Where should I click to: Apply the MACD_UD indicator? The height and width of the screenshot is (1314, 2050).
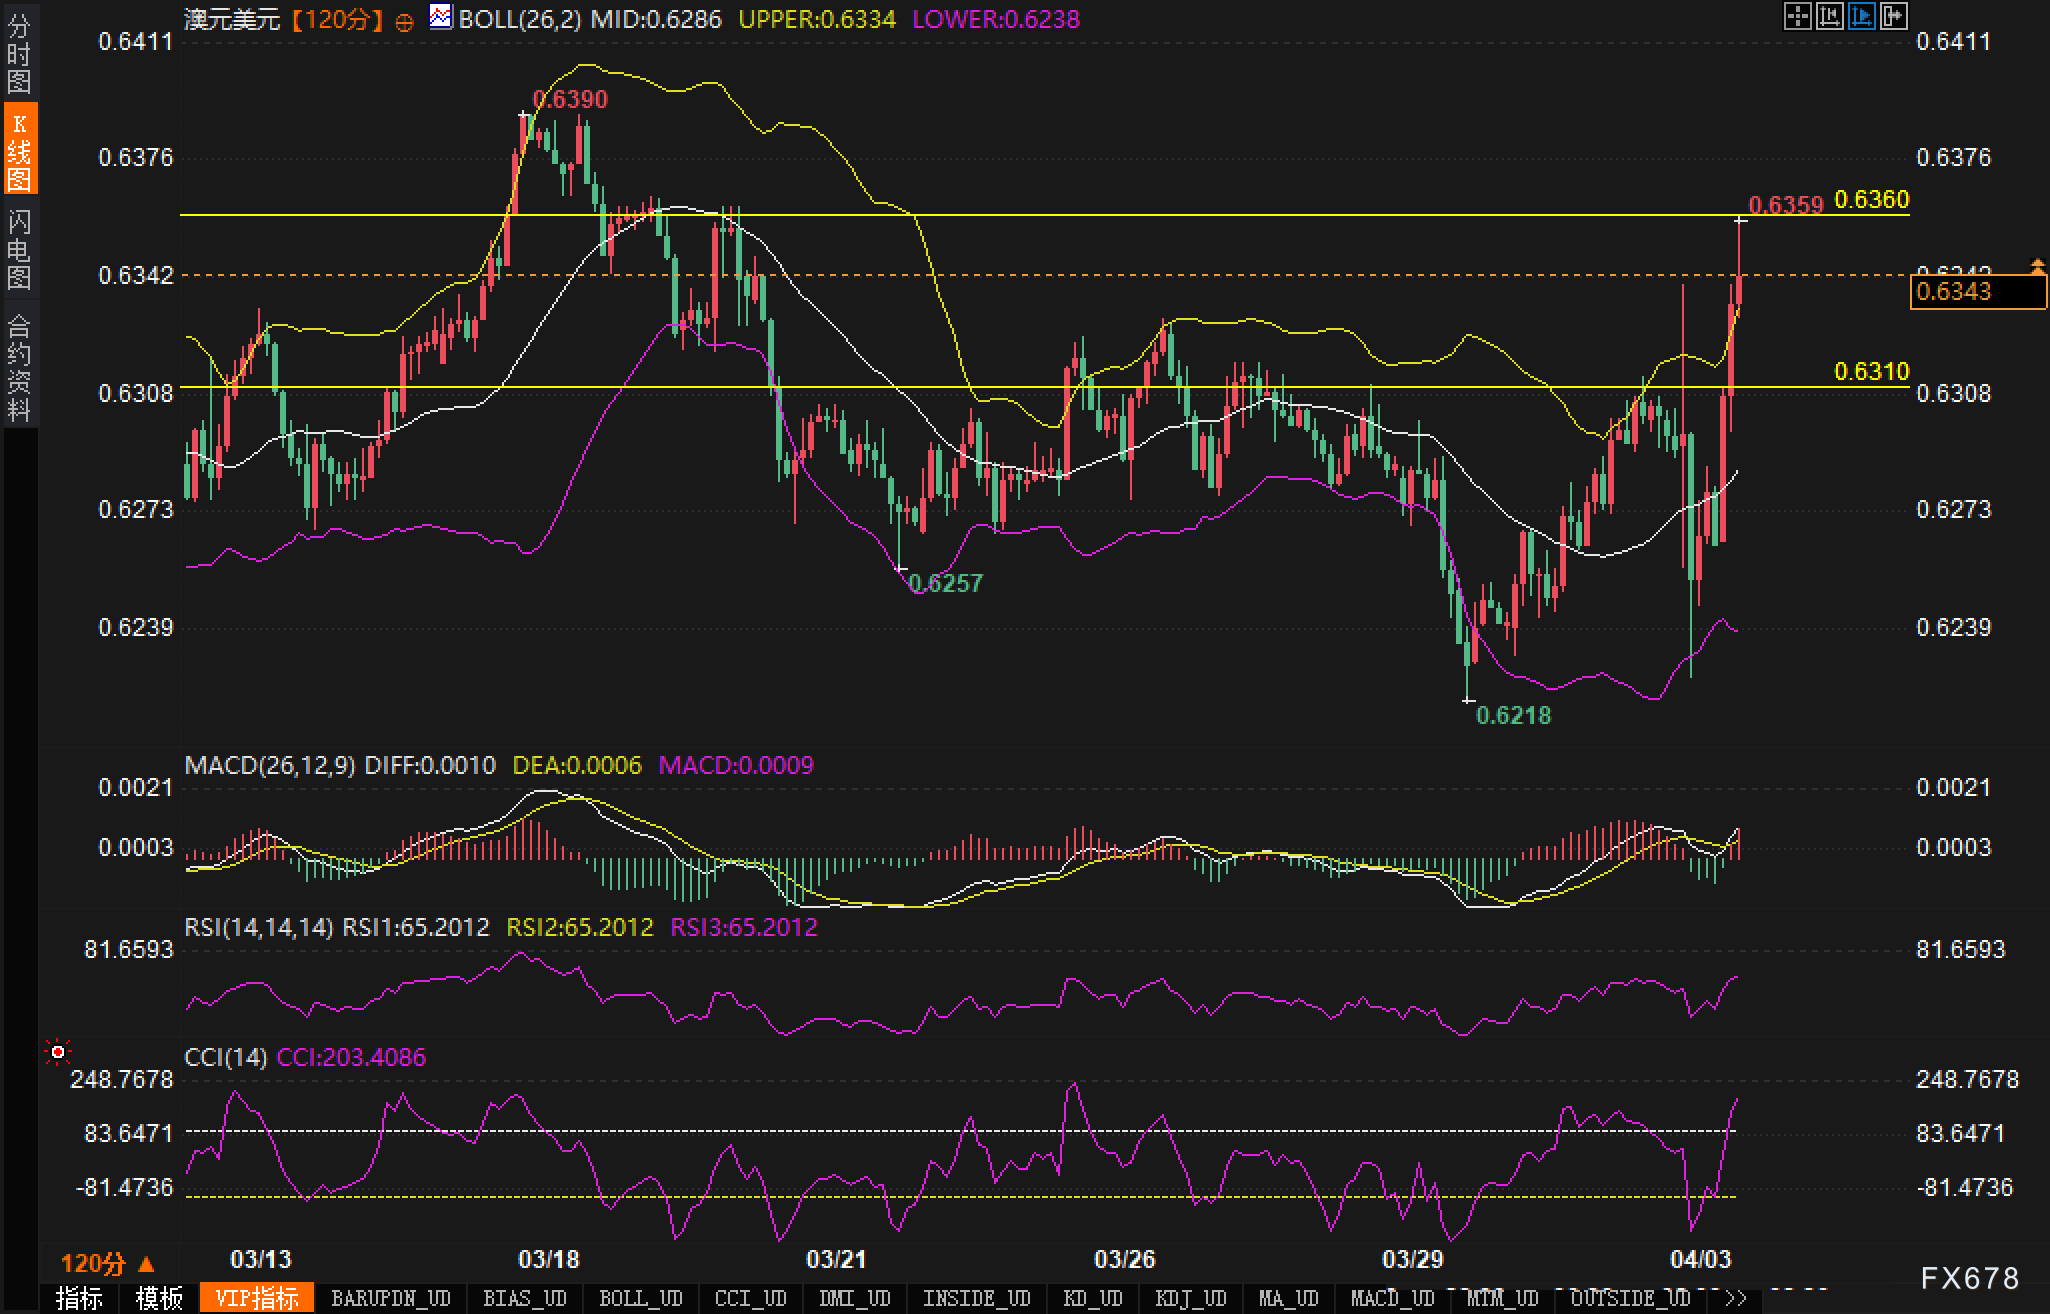coord(1392,1298)
